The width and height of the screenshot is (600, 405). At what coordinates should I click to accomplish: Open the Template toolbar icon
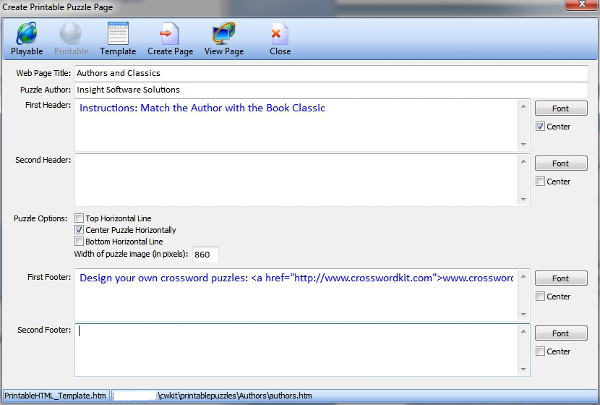click(117, 39)
